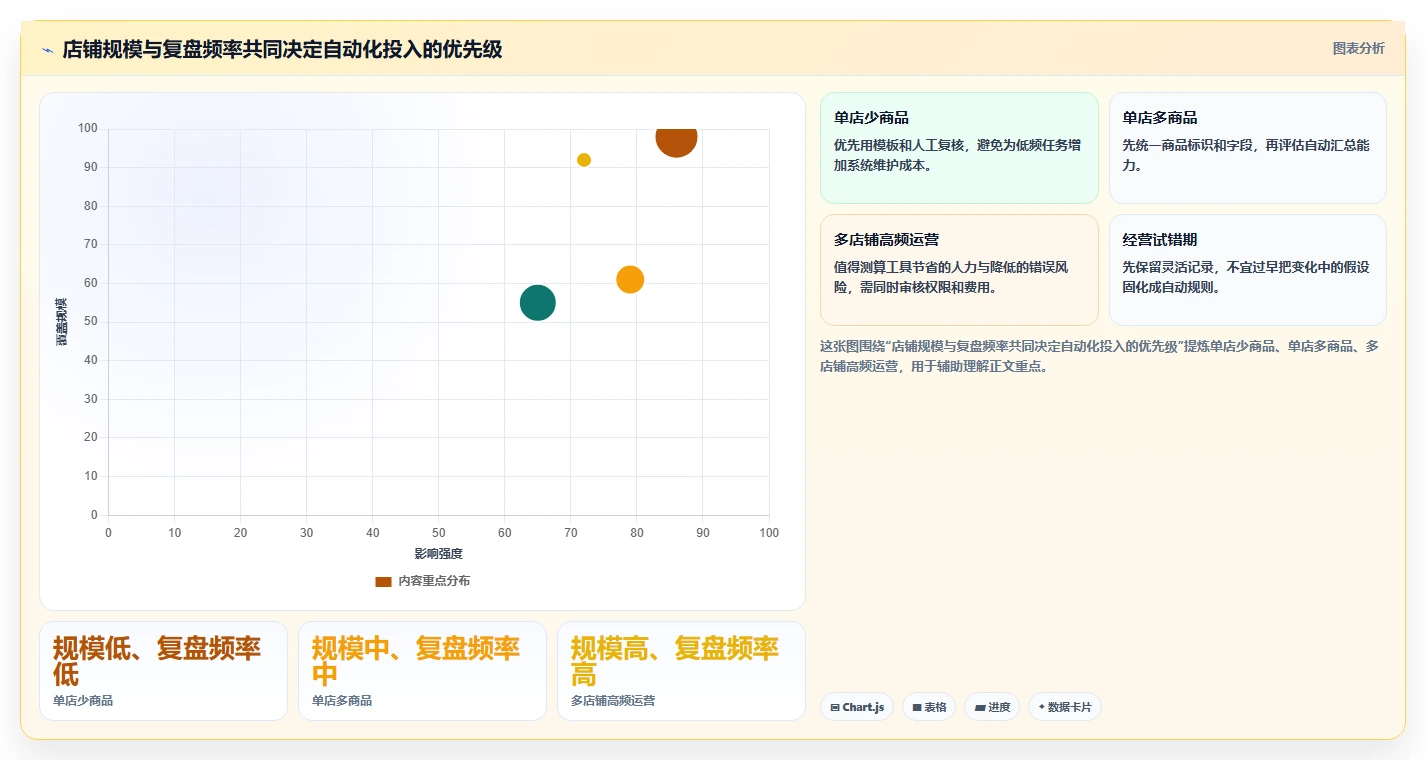Viewport: 1426px width, 760px height.
Task: Click the icon inside the 进度 chip
Action: (980, 707)
